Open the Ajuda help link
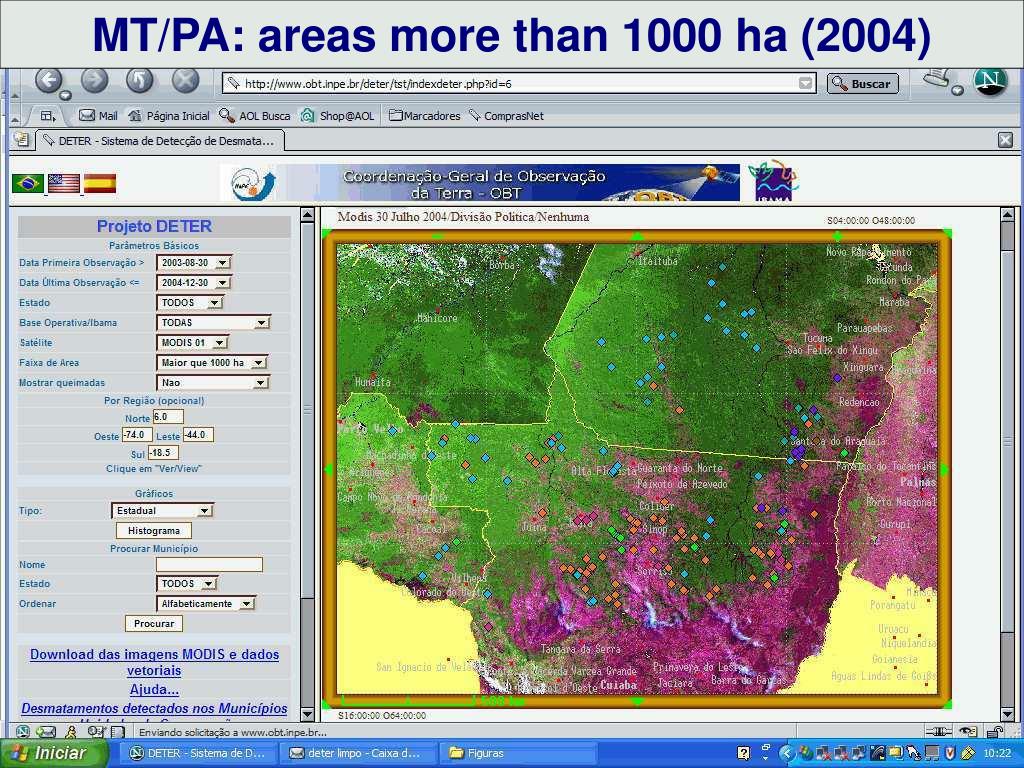 click(x=154, y=690)
